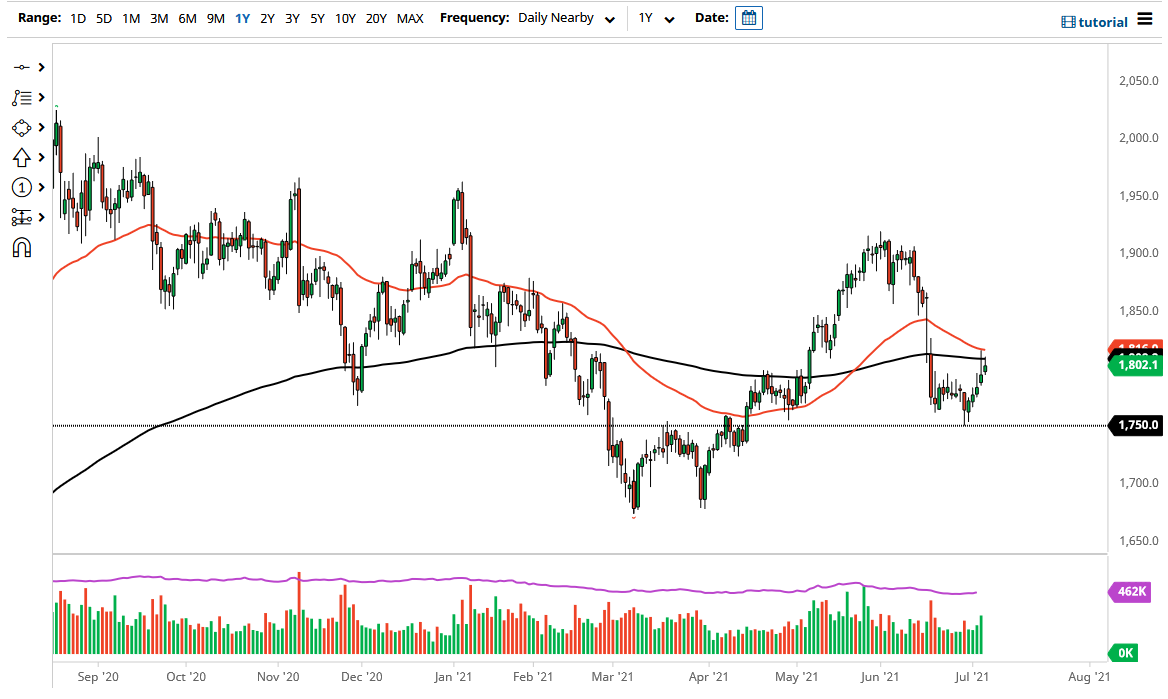Expand shapes tool options chevron
The width and height of the screenshot is (1168, 699).
coord(42,127)
